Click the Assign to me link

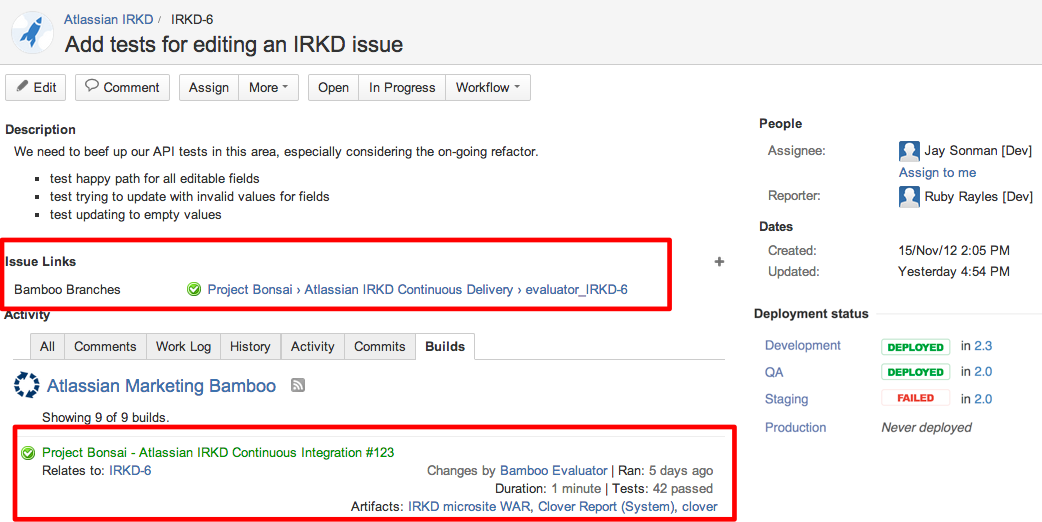pyautogui.click(x=937, y=173)
